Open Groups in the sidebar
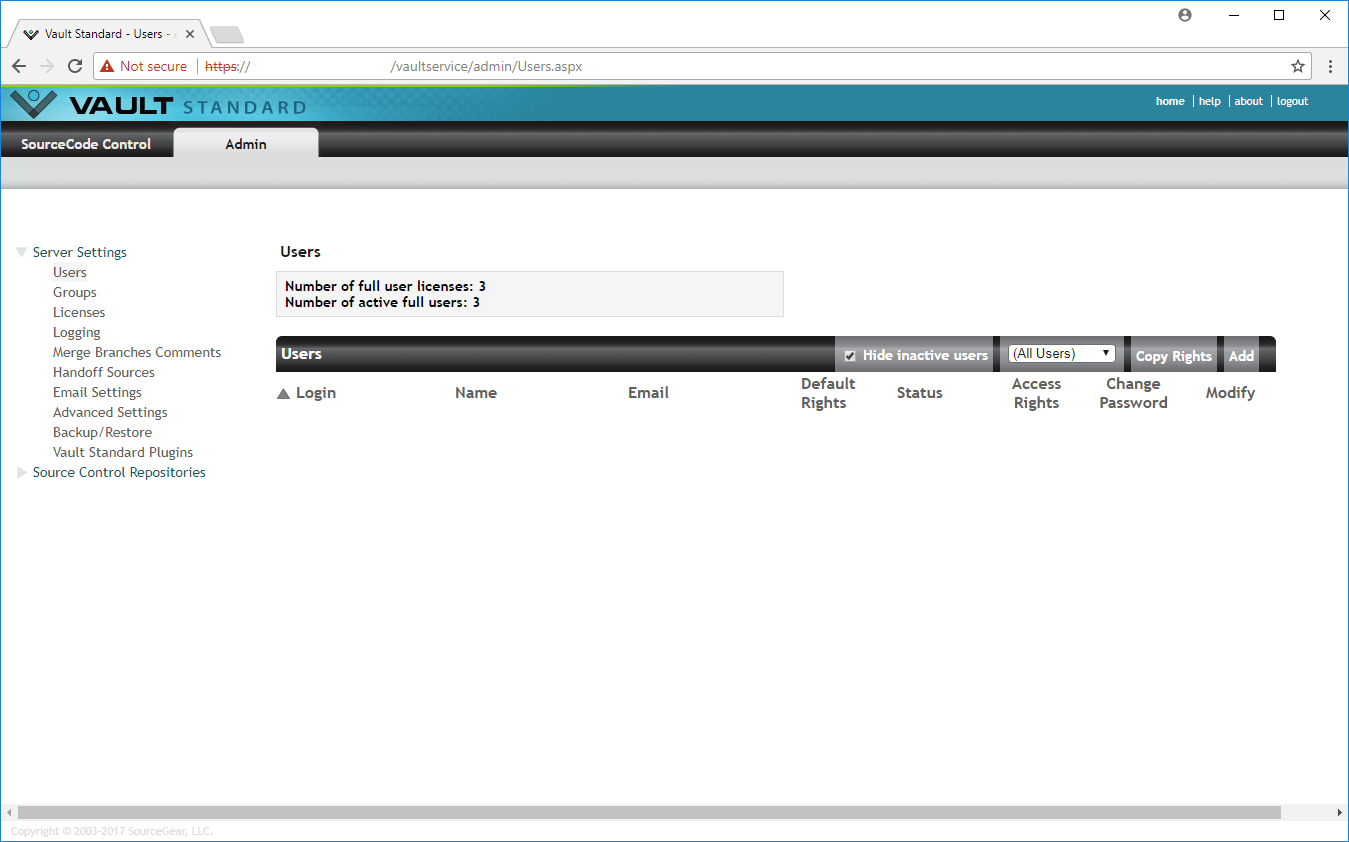This screenshot has width=1349, height=842. click(x=75, y=292)
